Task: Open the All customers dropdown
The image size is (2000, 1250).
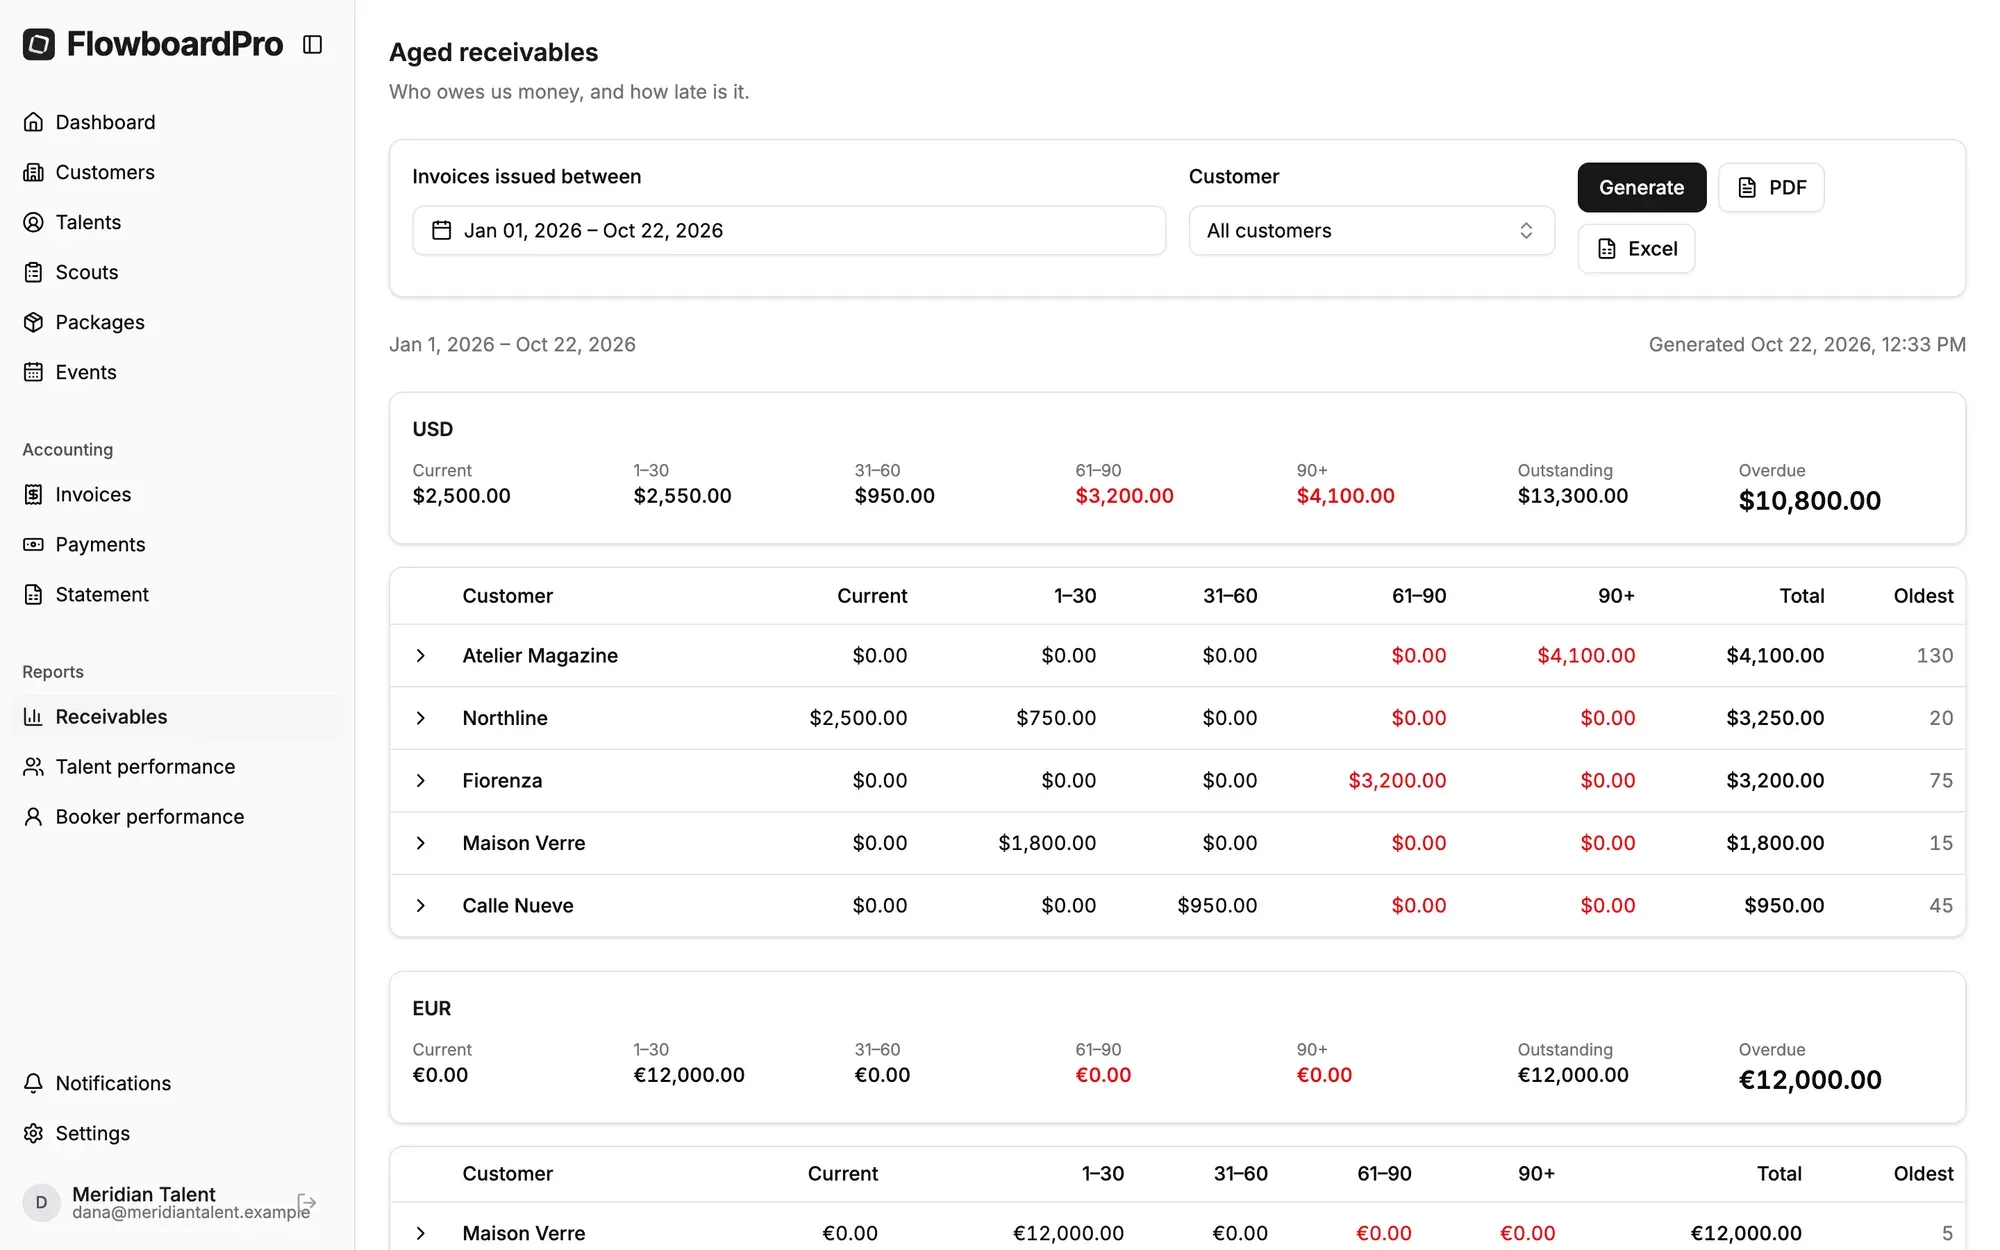Action: (x=1371, y=230)
